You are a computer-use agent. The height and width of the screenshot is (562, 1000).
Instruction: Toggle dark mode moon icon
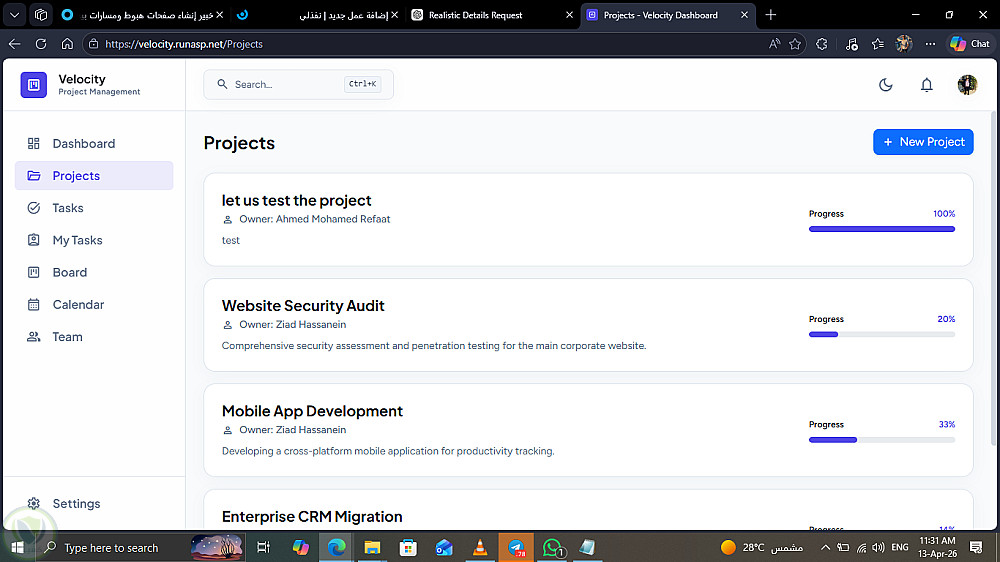(885, 85)
